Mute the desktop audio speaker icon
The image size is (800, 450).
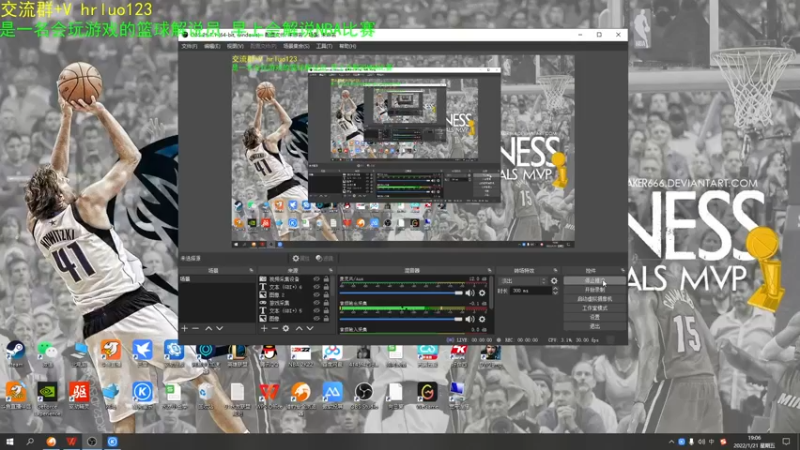pos(470,319)
